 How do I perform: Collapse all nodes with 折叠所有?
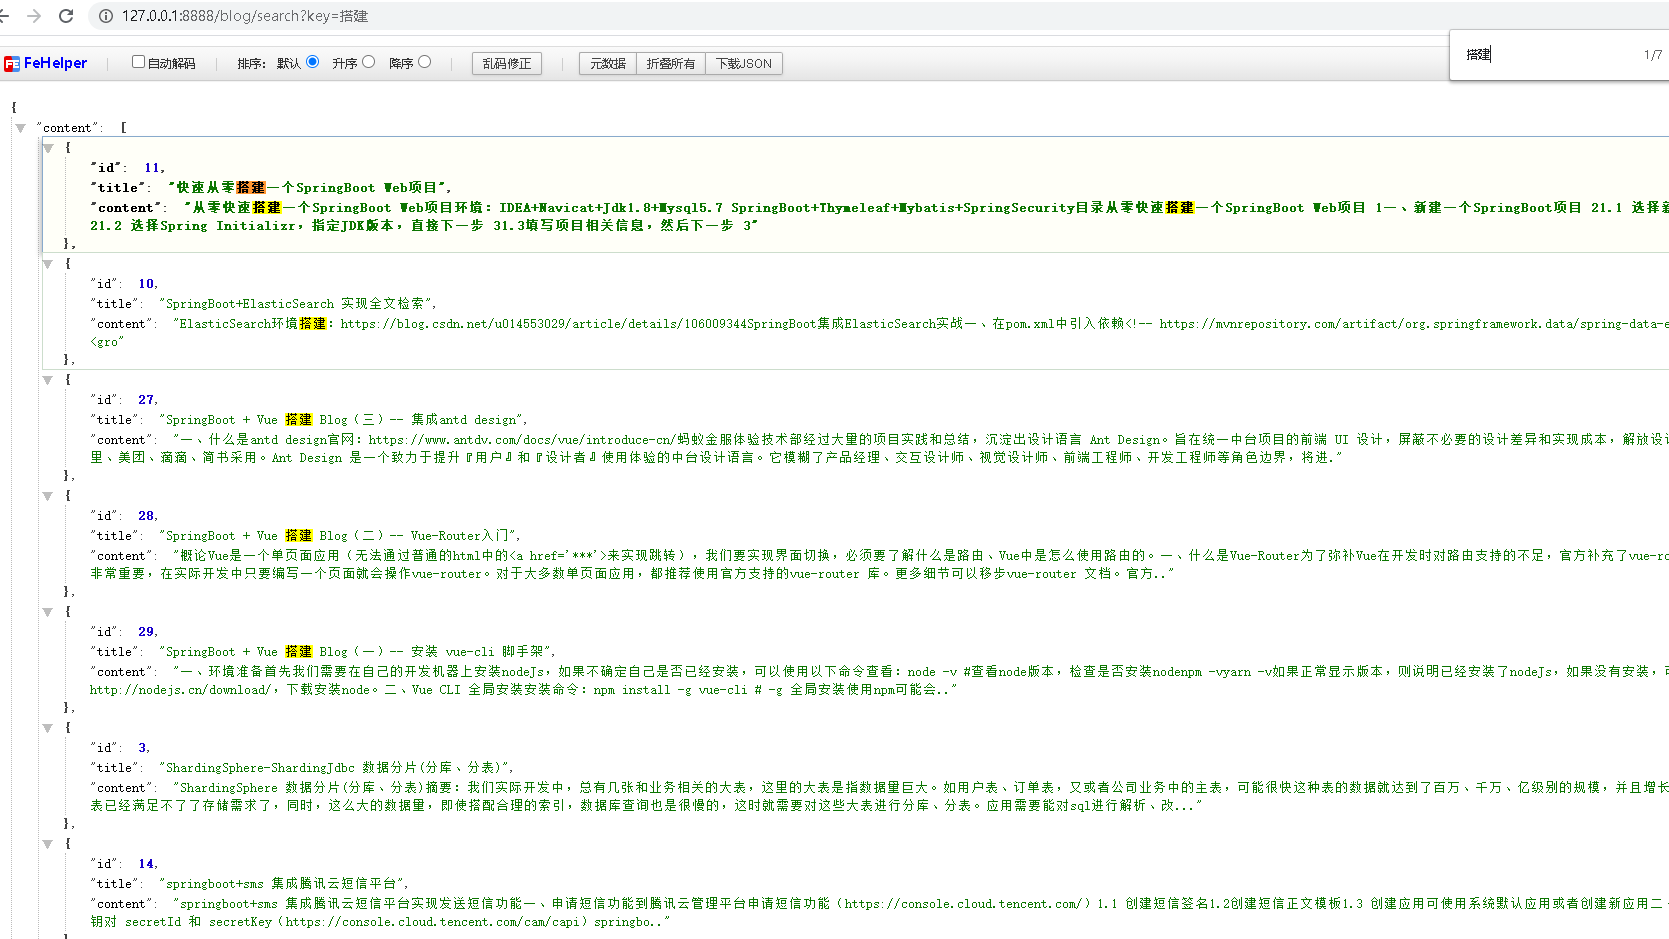[x=670, y=63]
